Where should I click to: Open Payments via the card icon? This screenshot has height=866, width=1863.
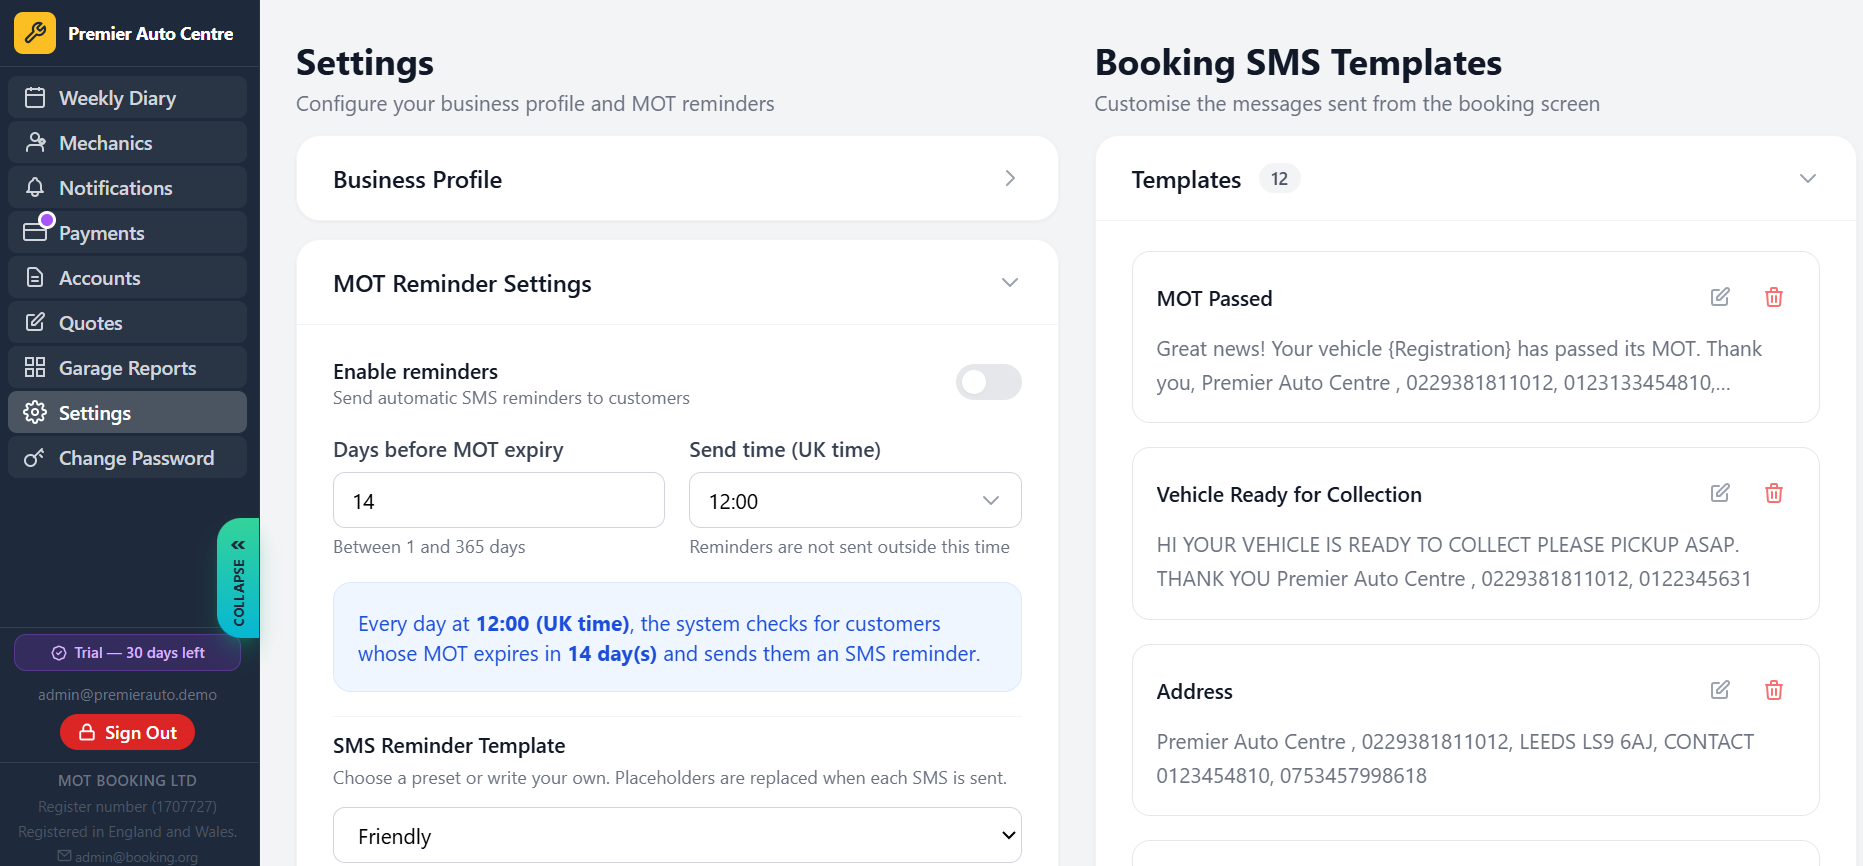click(36, 232)
